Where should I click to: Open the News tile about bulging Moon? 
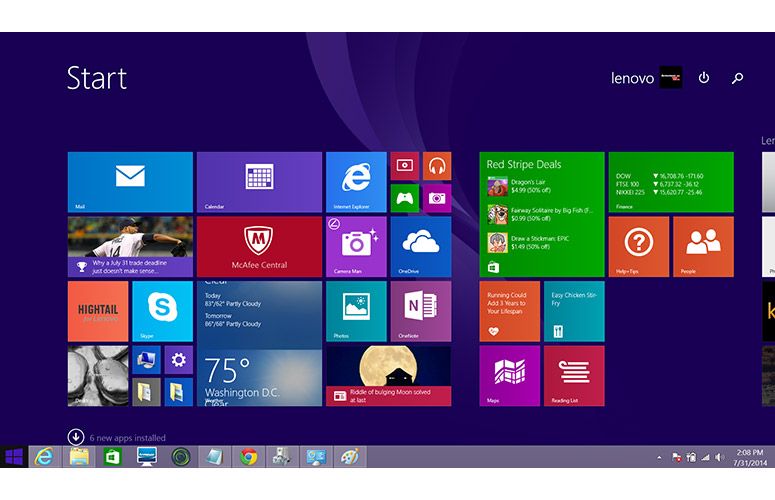(x=388, y=376)
